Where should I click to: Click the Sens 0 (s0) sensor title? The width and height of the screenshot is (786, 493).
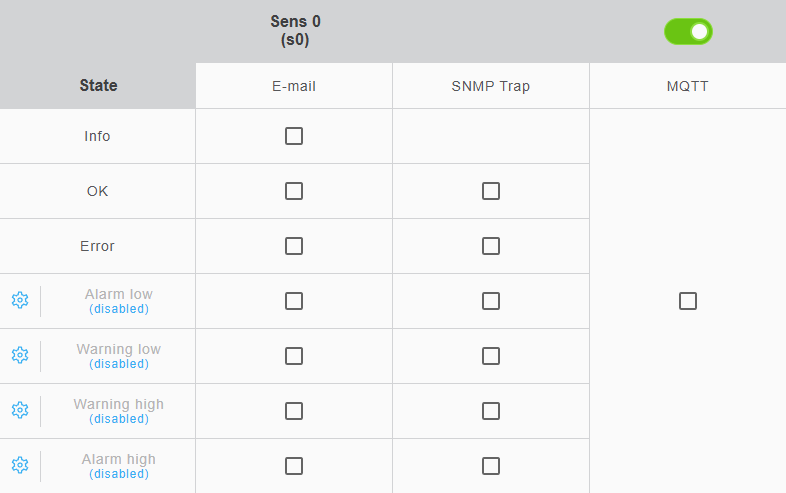[x=296, y=31]
